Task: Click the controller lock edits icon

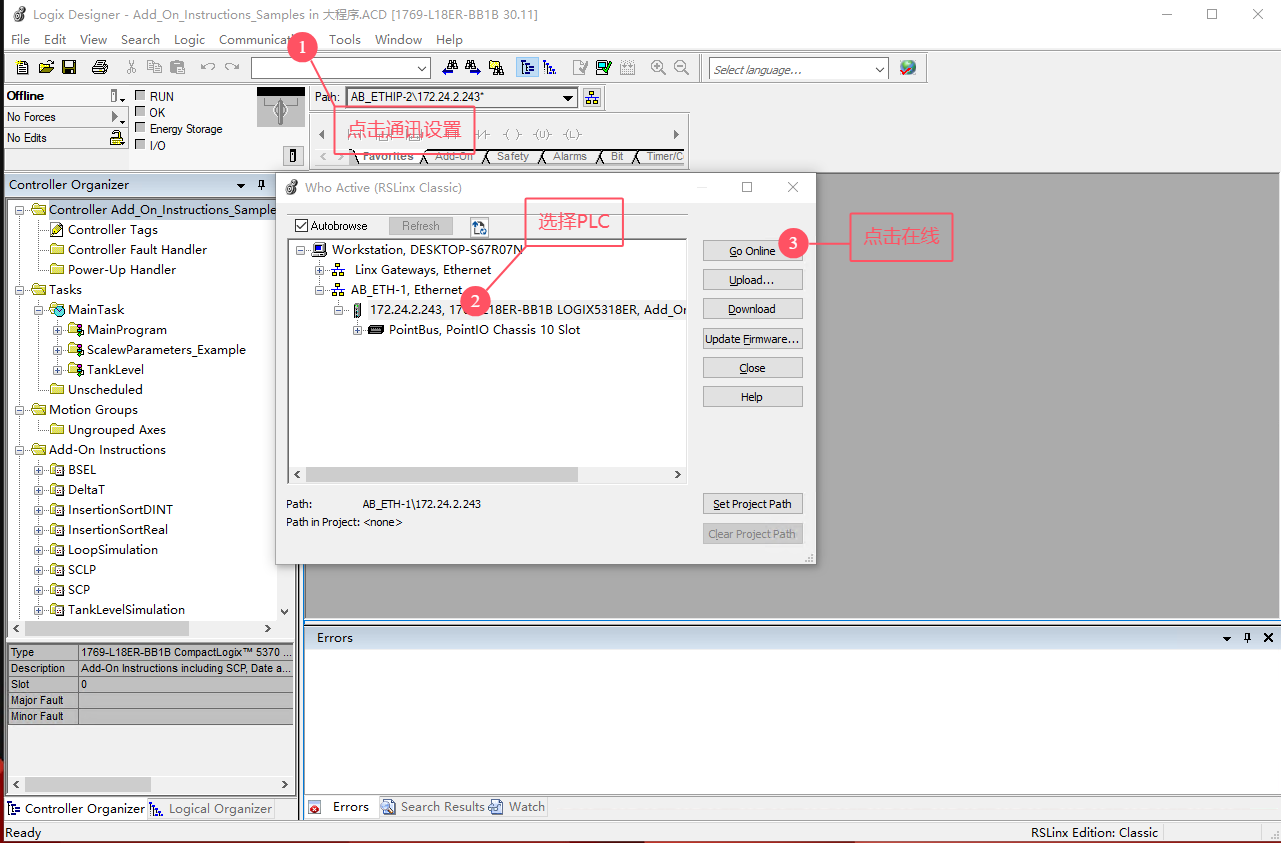Action: (118, 138)
